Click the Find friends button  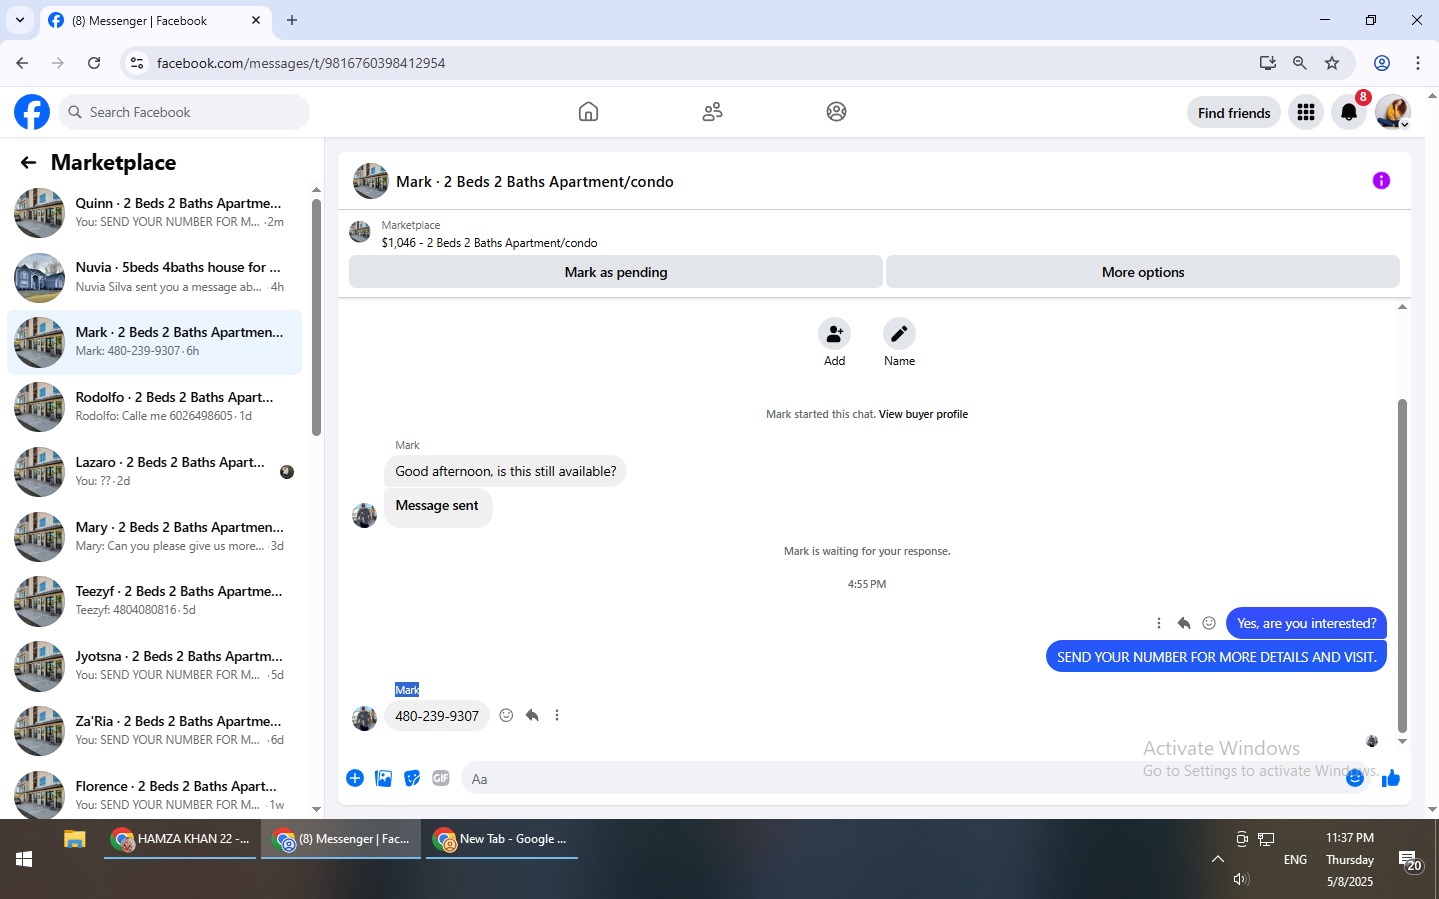1234,113
